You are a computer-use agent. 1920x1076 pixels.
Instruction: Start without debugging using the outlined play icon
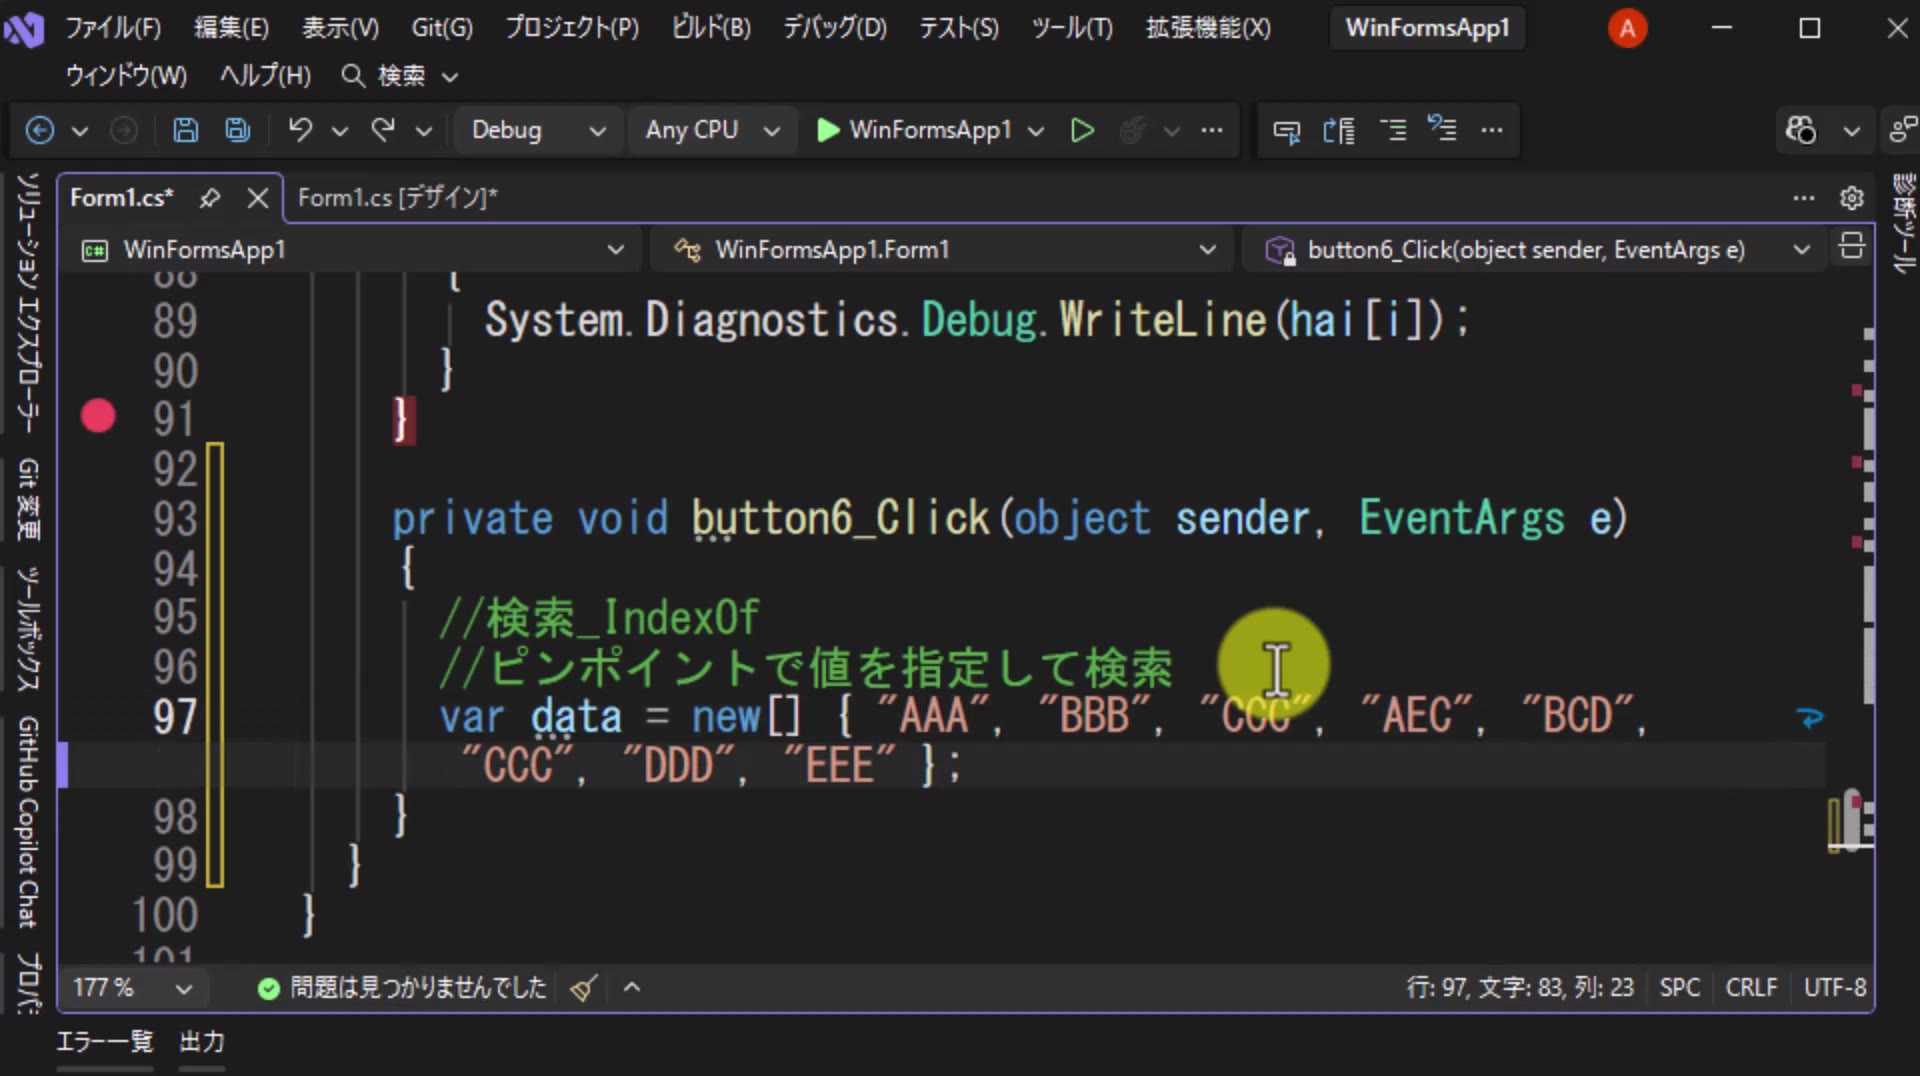(x=1082, y=130)
